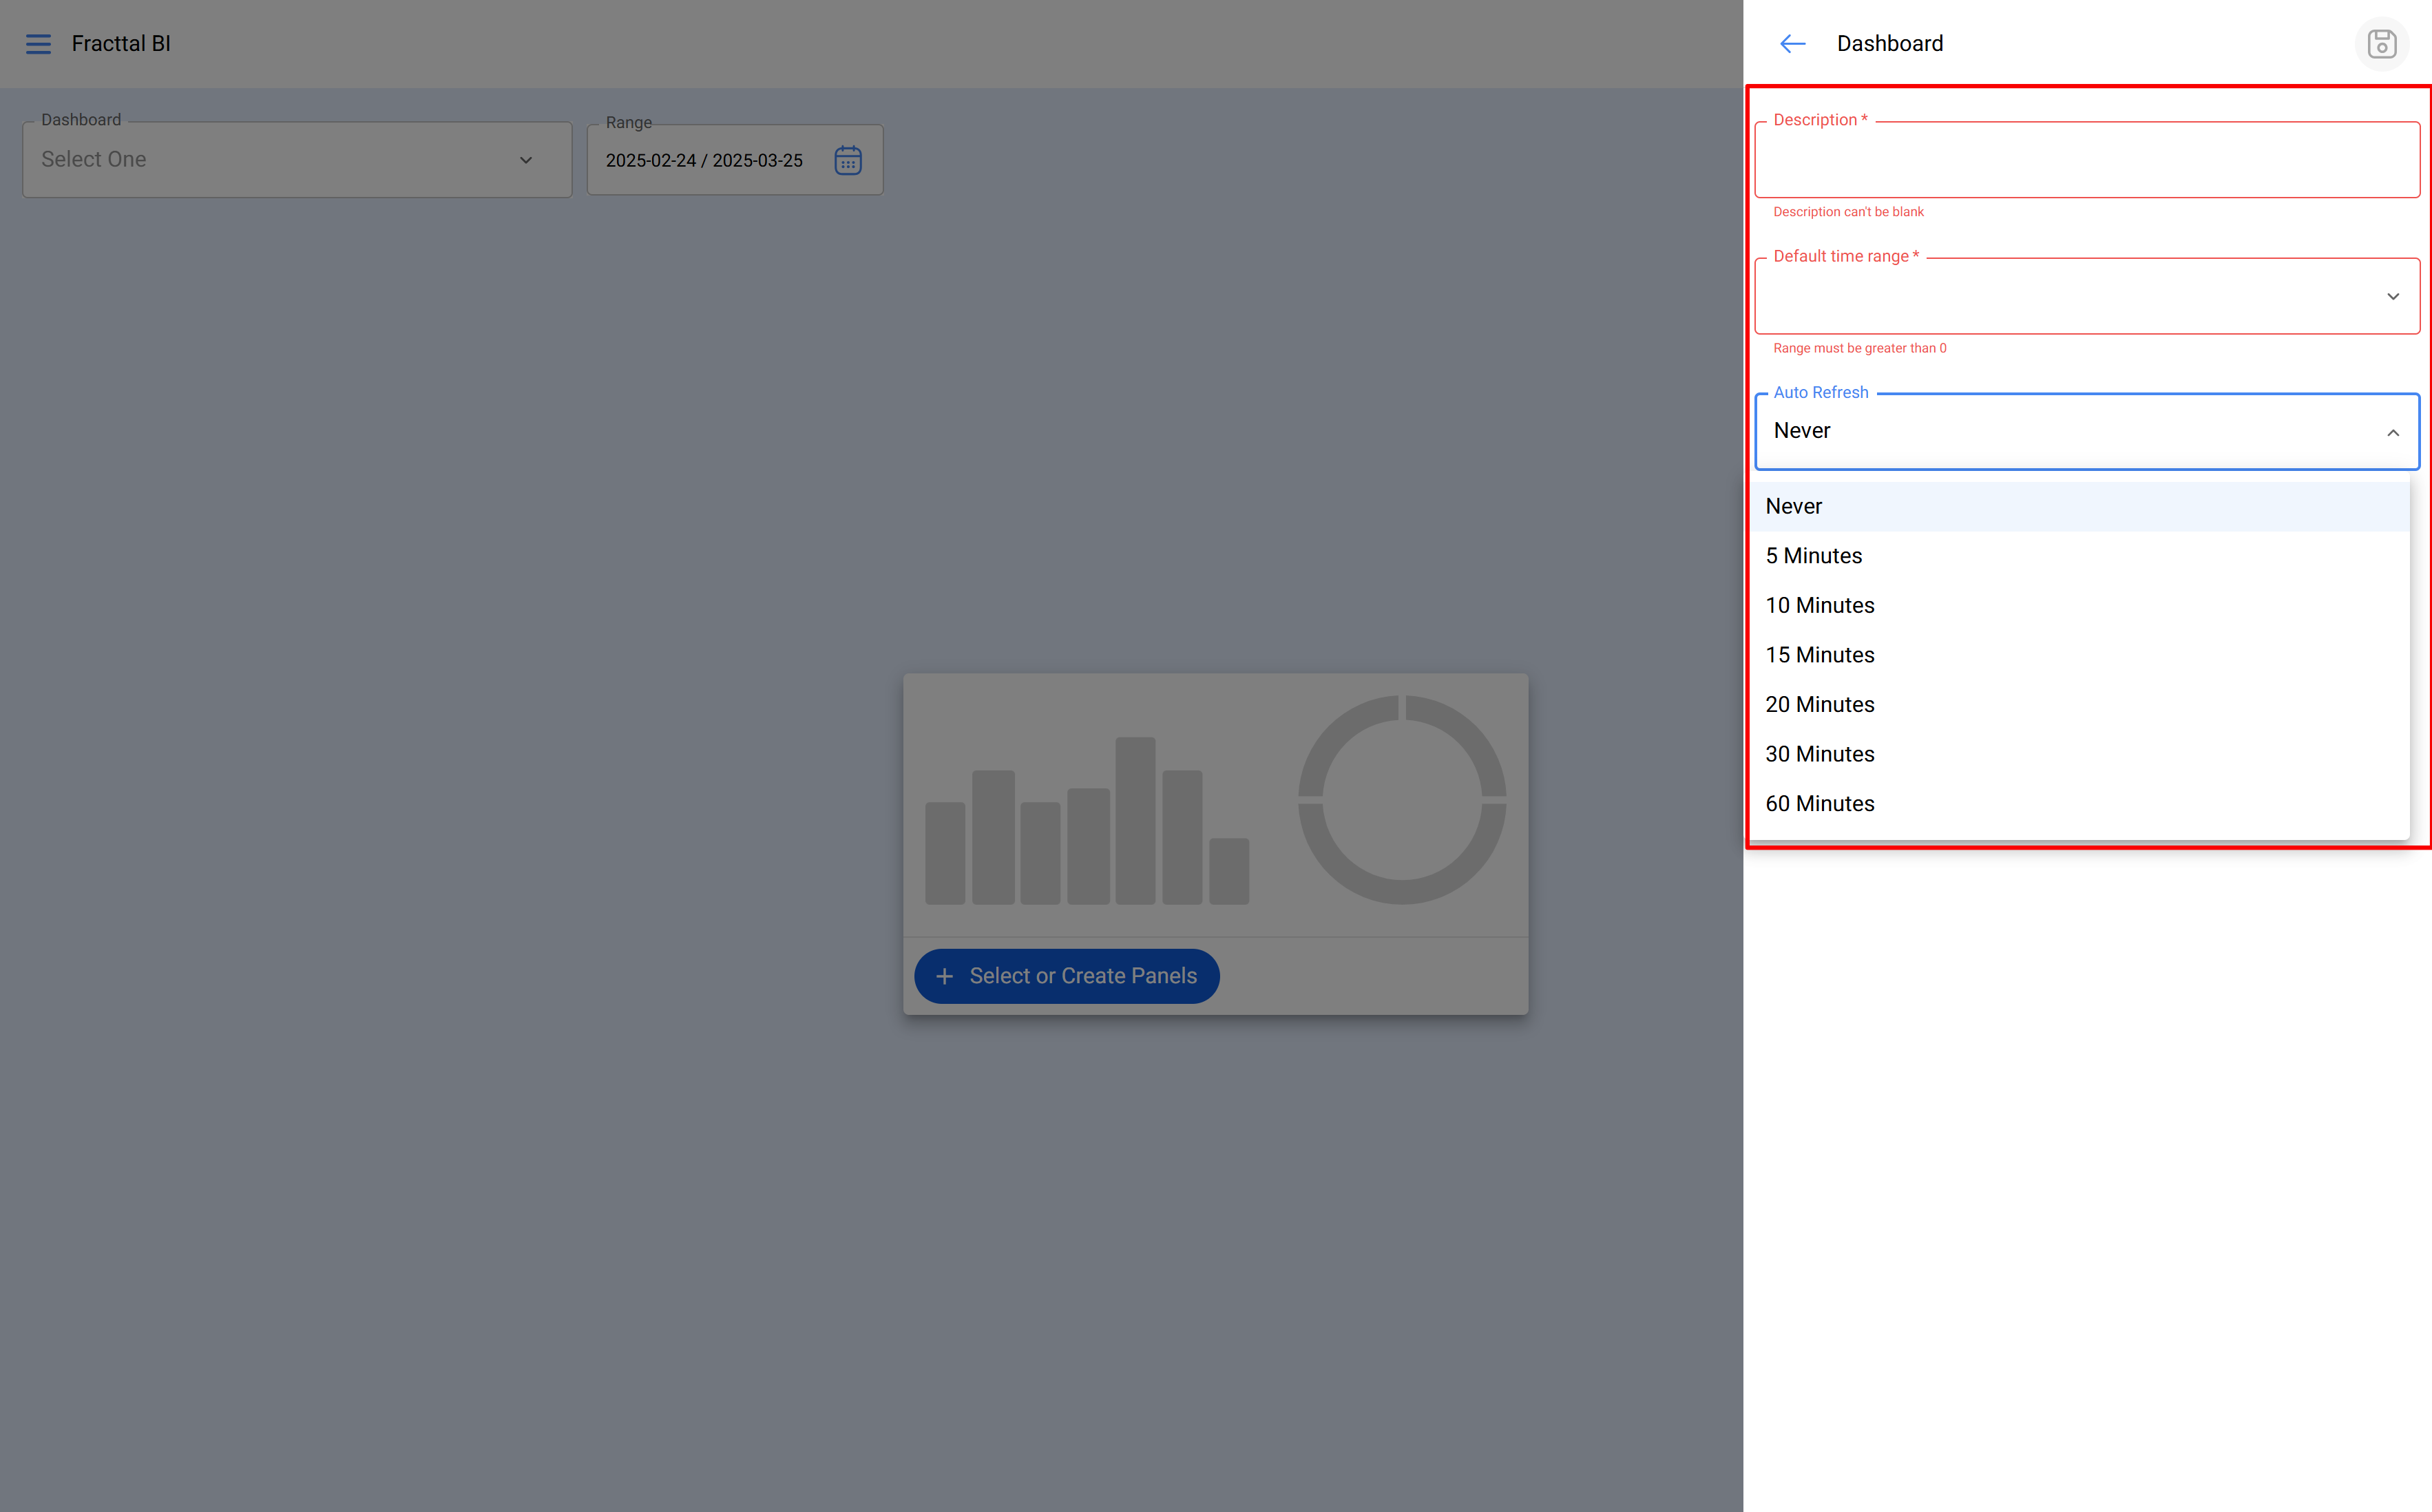Click the bar chart placeholder graphic

pyautogui.click(x=1087, y=821)
